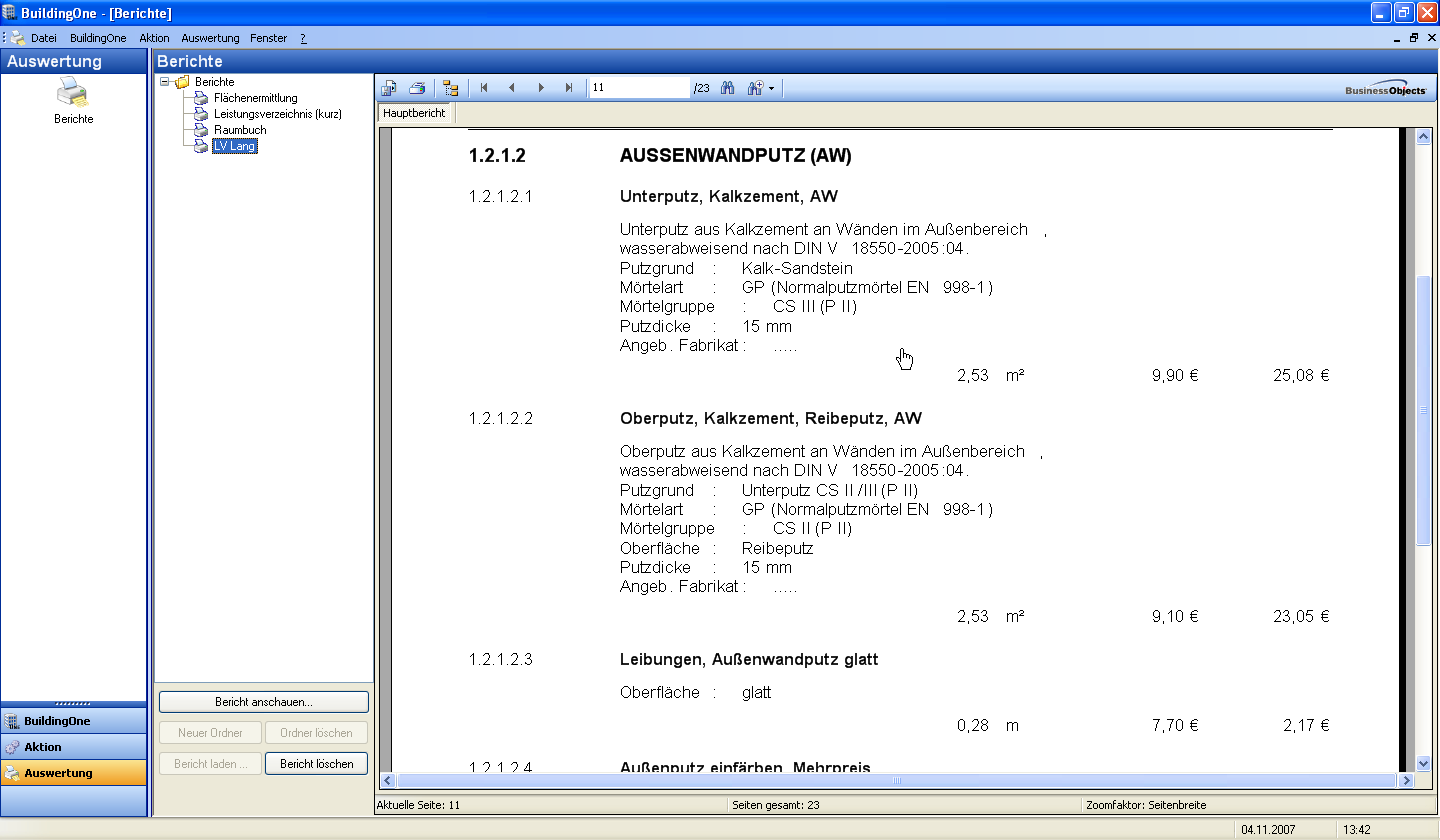1440x840 pixels.
Task: Click the Ordner löschen button
Action: tap(317, 733)
